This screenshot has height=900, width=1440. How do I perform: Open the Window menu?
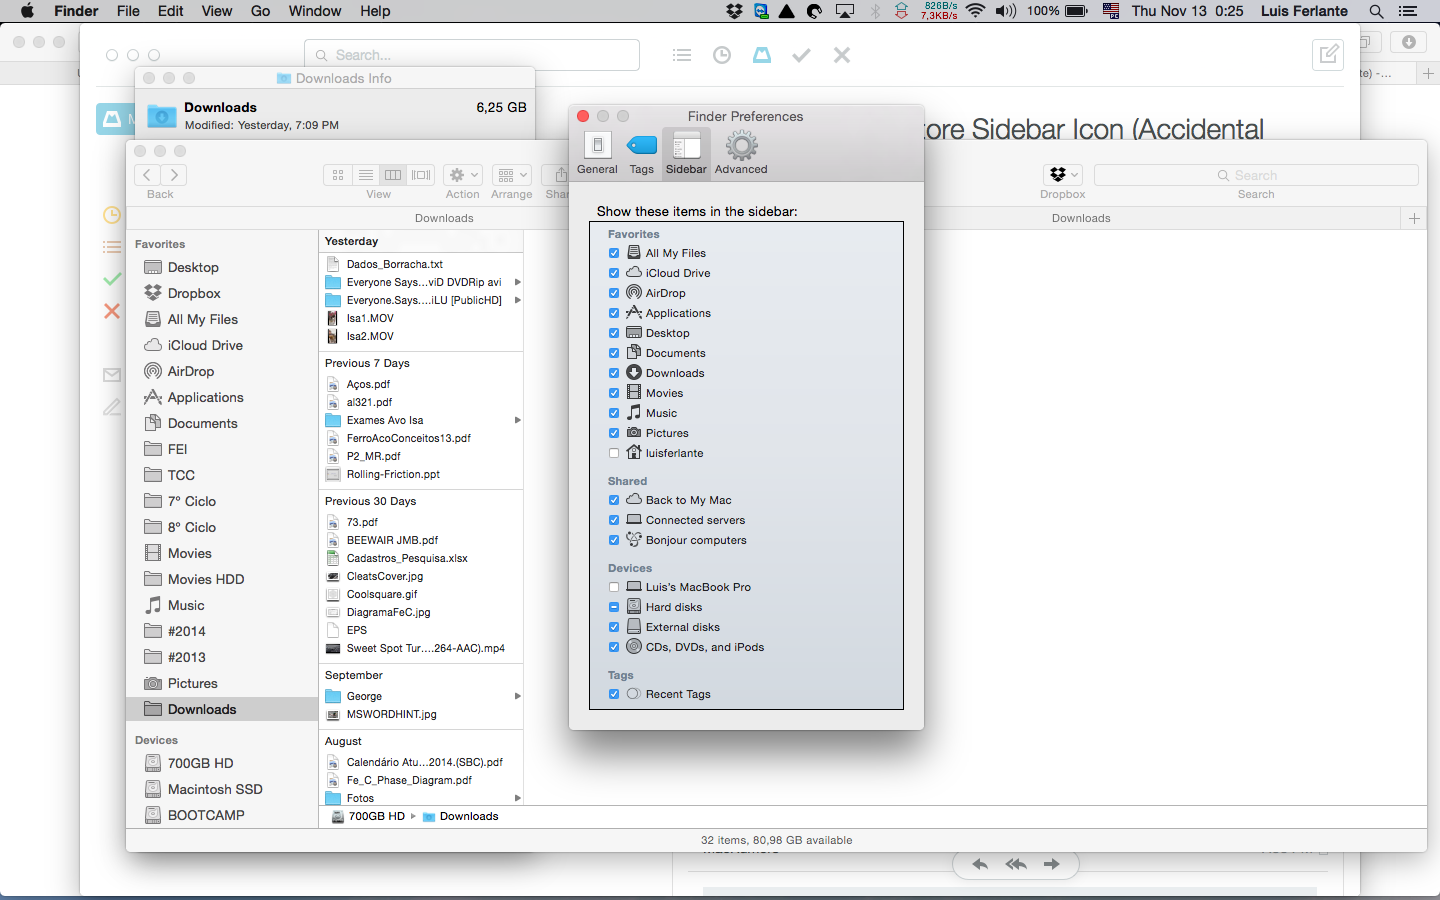315,11
